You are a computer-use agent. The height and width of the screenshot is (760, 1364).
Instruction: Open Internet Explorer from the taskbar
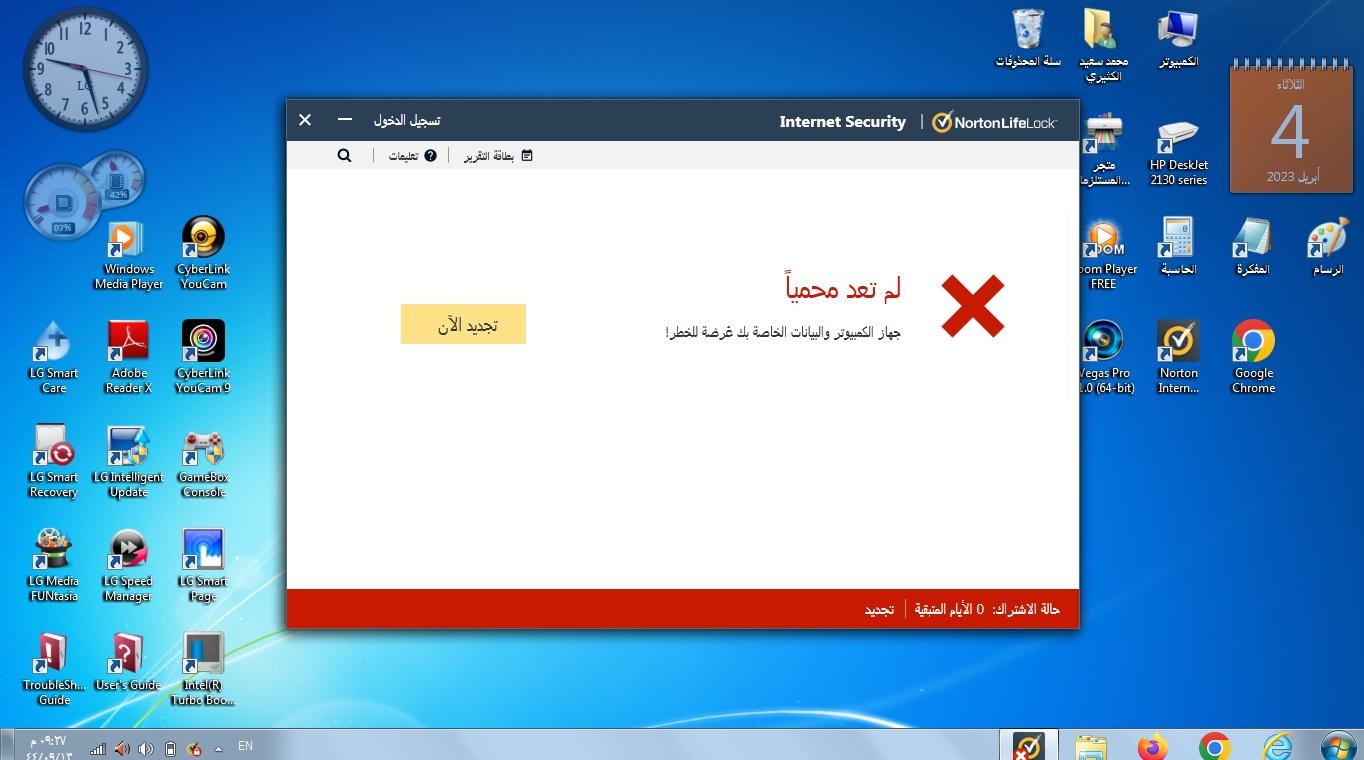pos(1277,746)
